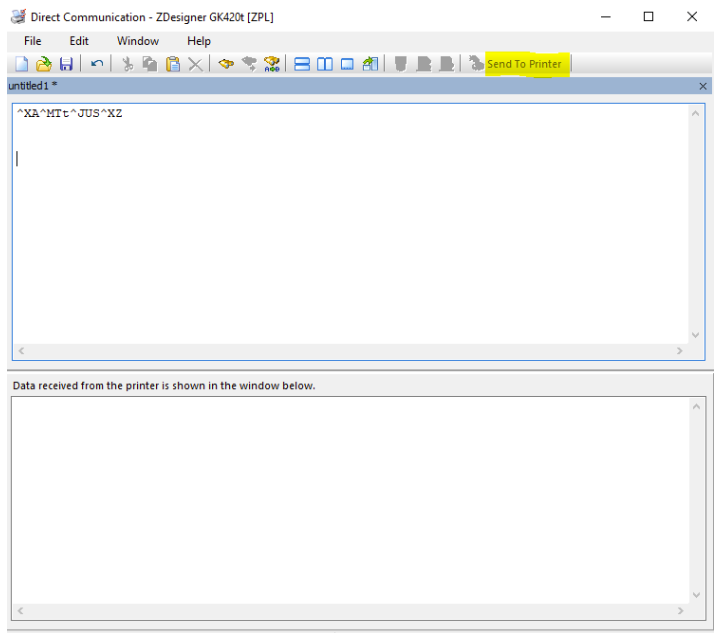The width and height of the screenshot is (717, 633).
Task: Close the untitled1 document pane
Action: (x=703, y=86)
